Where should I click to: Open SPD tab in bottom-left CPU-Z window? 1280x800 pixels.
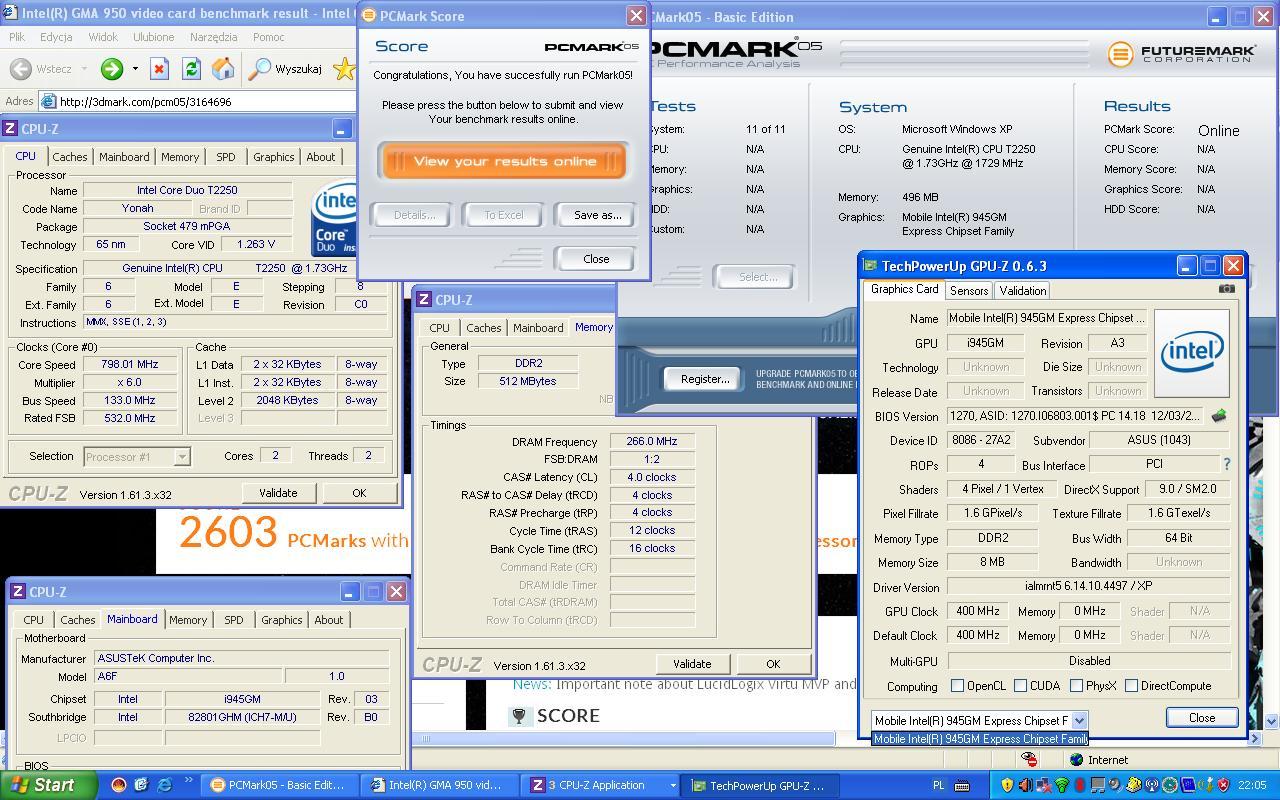pyautogui.click(x=233, y=620)
